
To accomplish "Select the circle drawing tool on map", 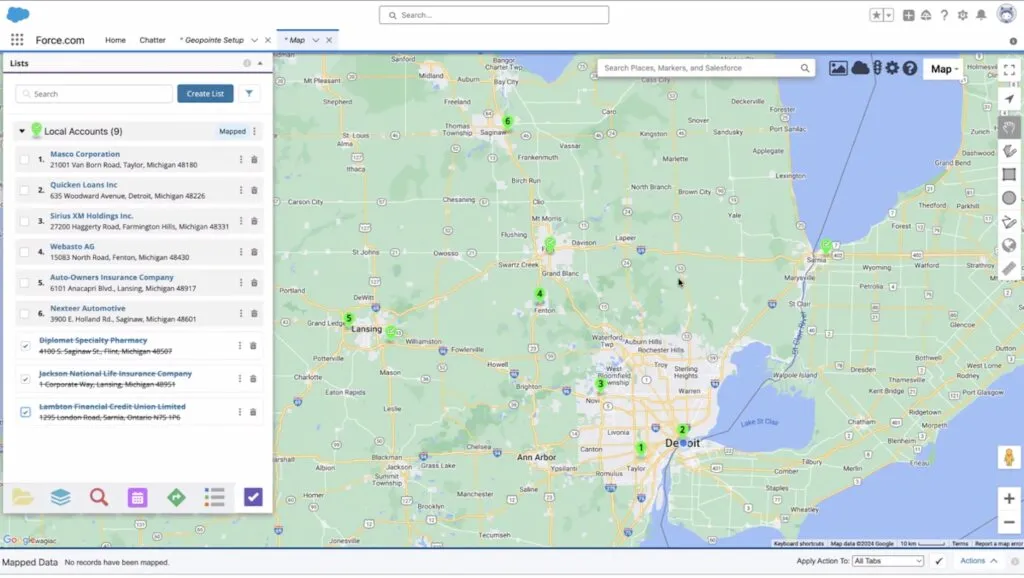I will pyautogui.click(x=1009, y=198).
